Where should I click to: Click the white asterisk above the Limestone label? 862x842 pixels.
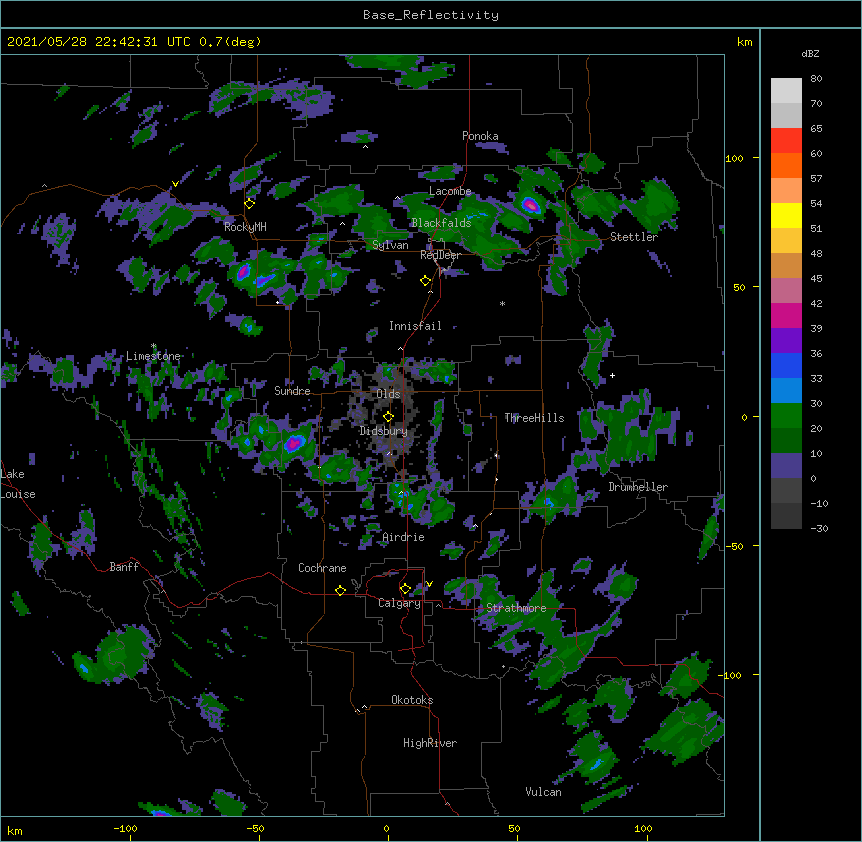pyautogui.click(x=154, y=346)
